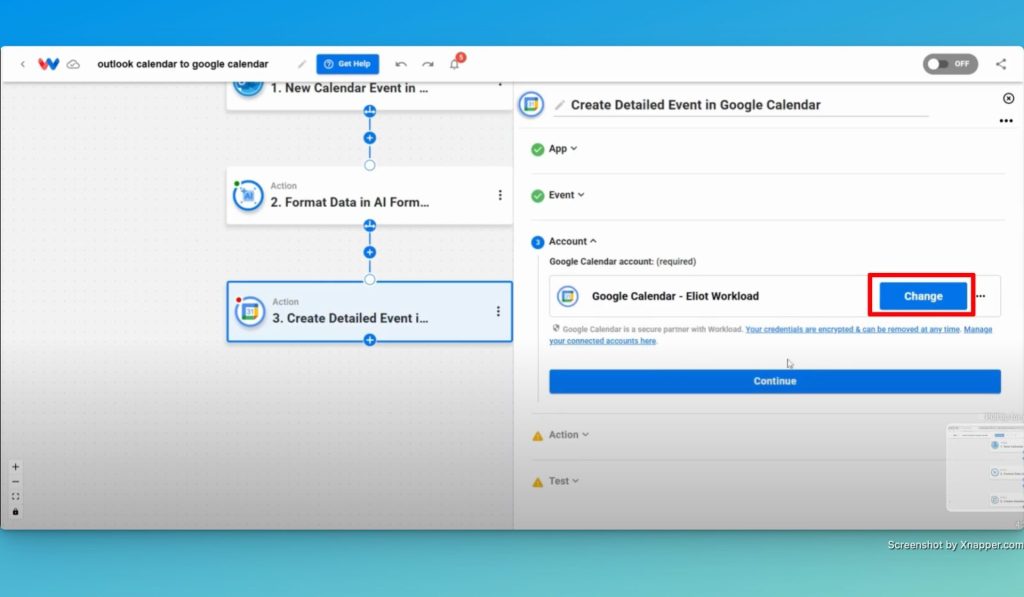1024x597 pixels.
Task: Open panel more options ellipsis
Action: click(1006, 121)
